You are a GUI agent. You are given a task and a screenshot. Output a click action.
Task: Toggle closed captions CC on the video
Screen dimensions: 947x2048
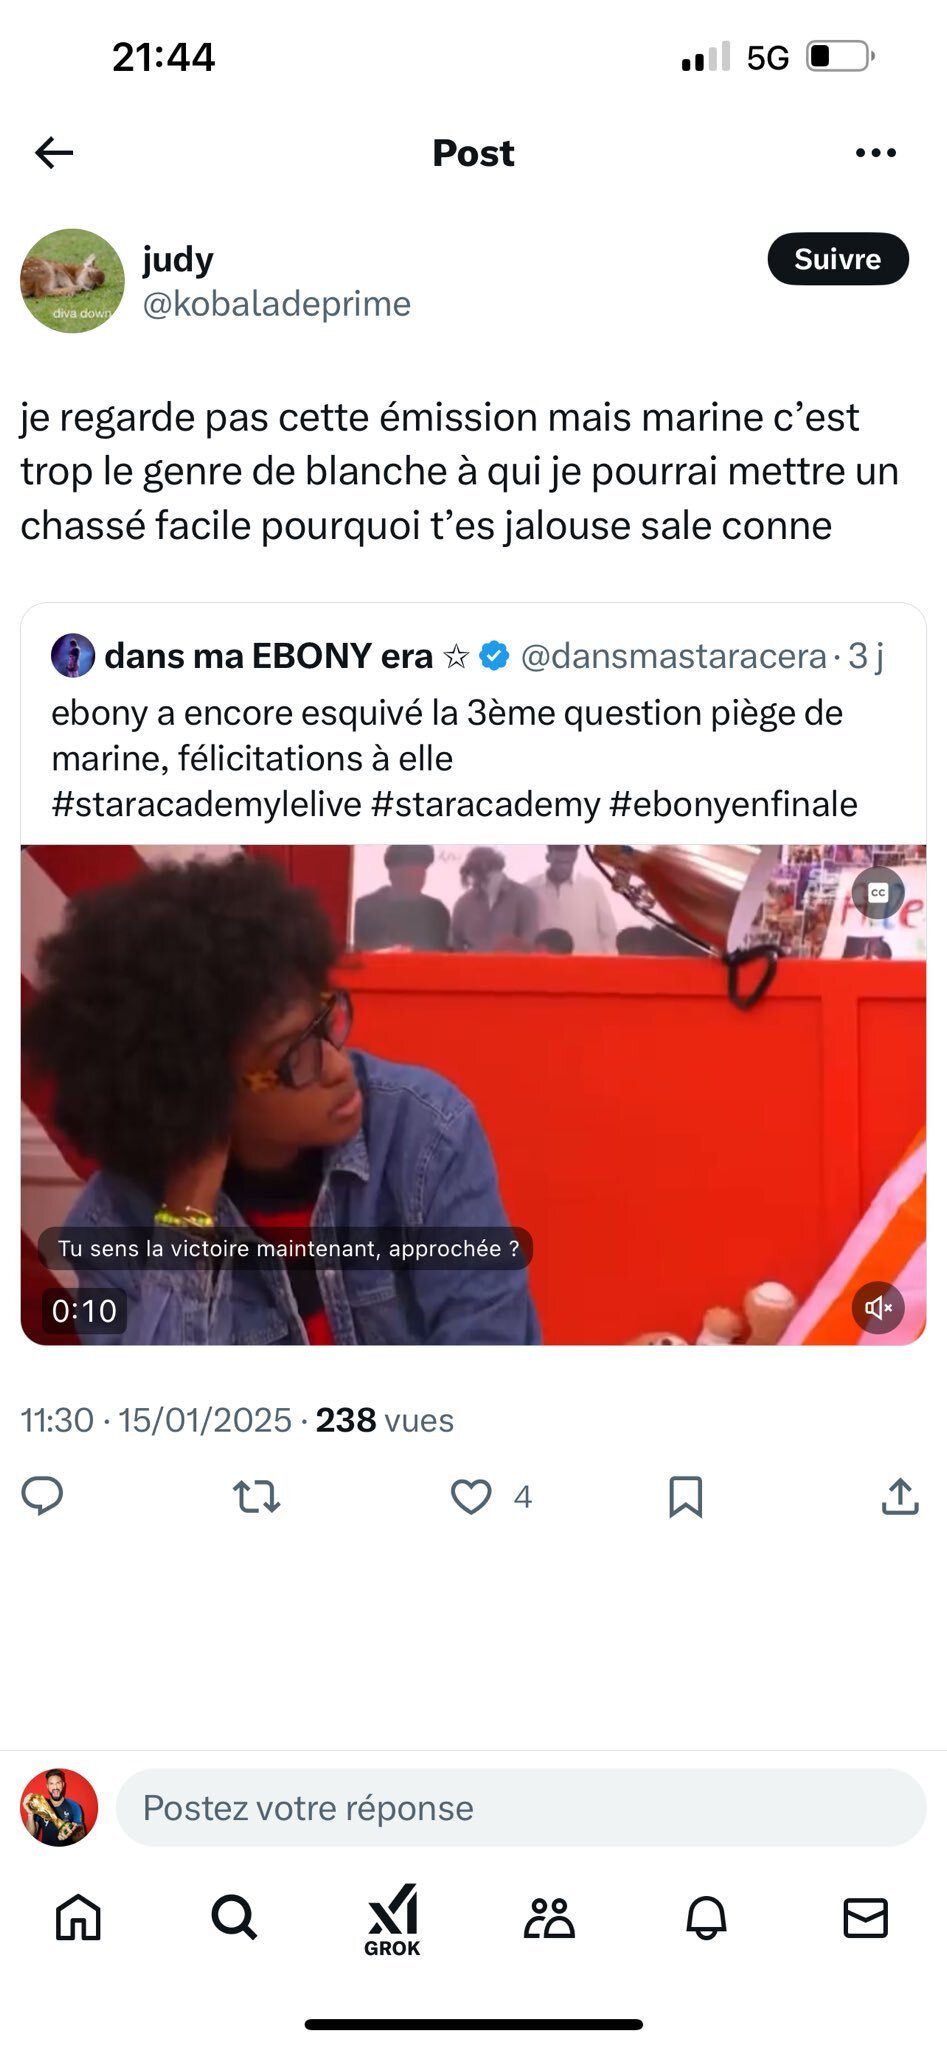pos(878,892)
